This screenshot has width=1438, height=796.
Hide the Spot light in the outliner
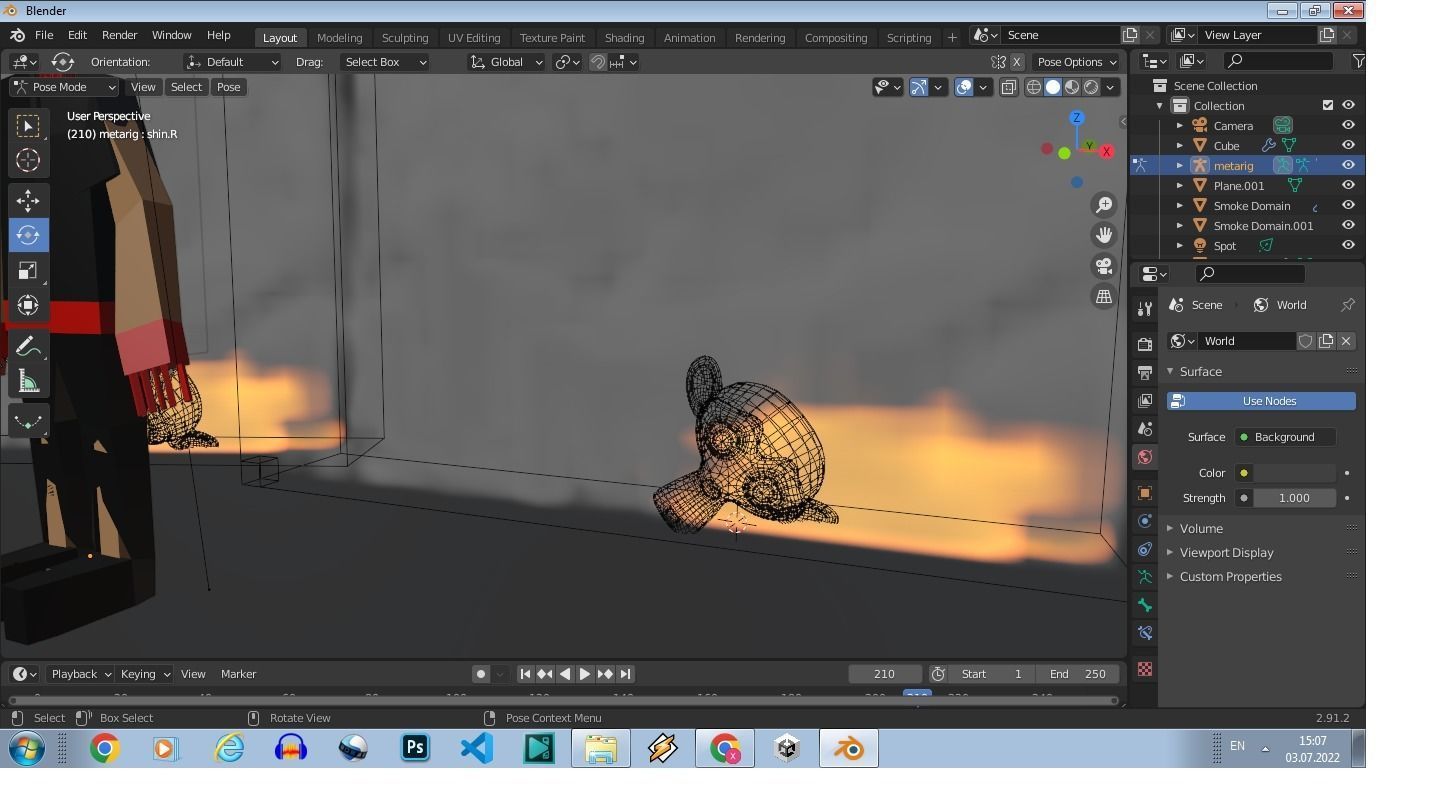pyautogui.click(x=1348, y=245)
